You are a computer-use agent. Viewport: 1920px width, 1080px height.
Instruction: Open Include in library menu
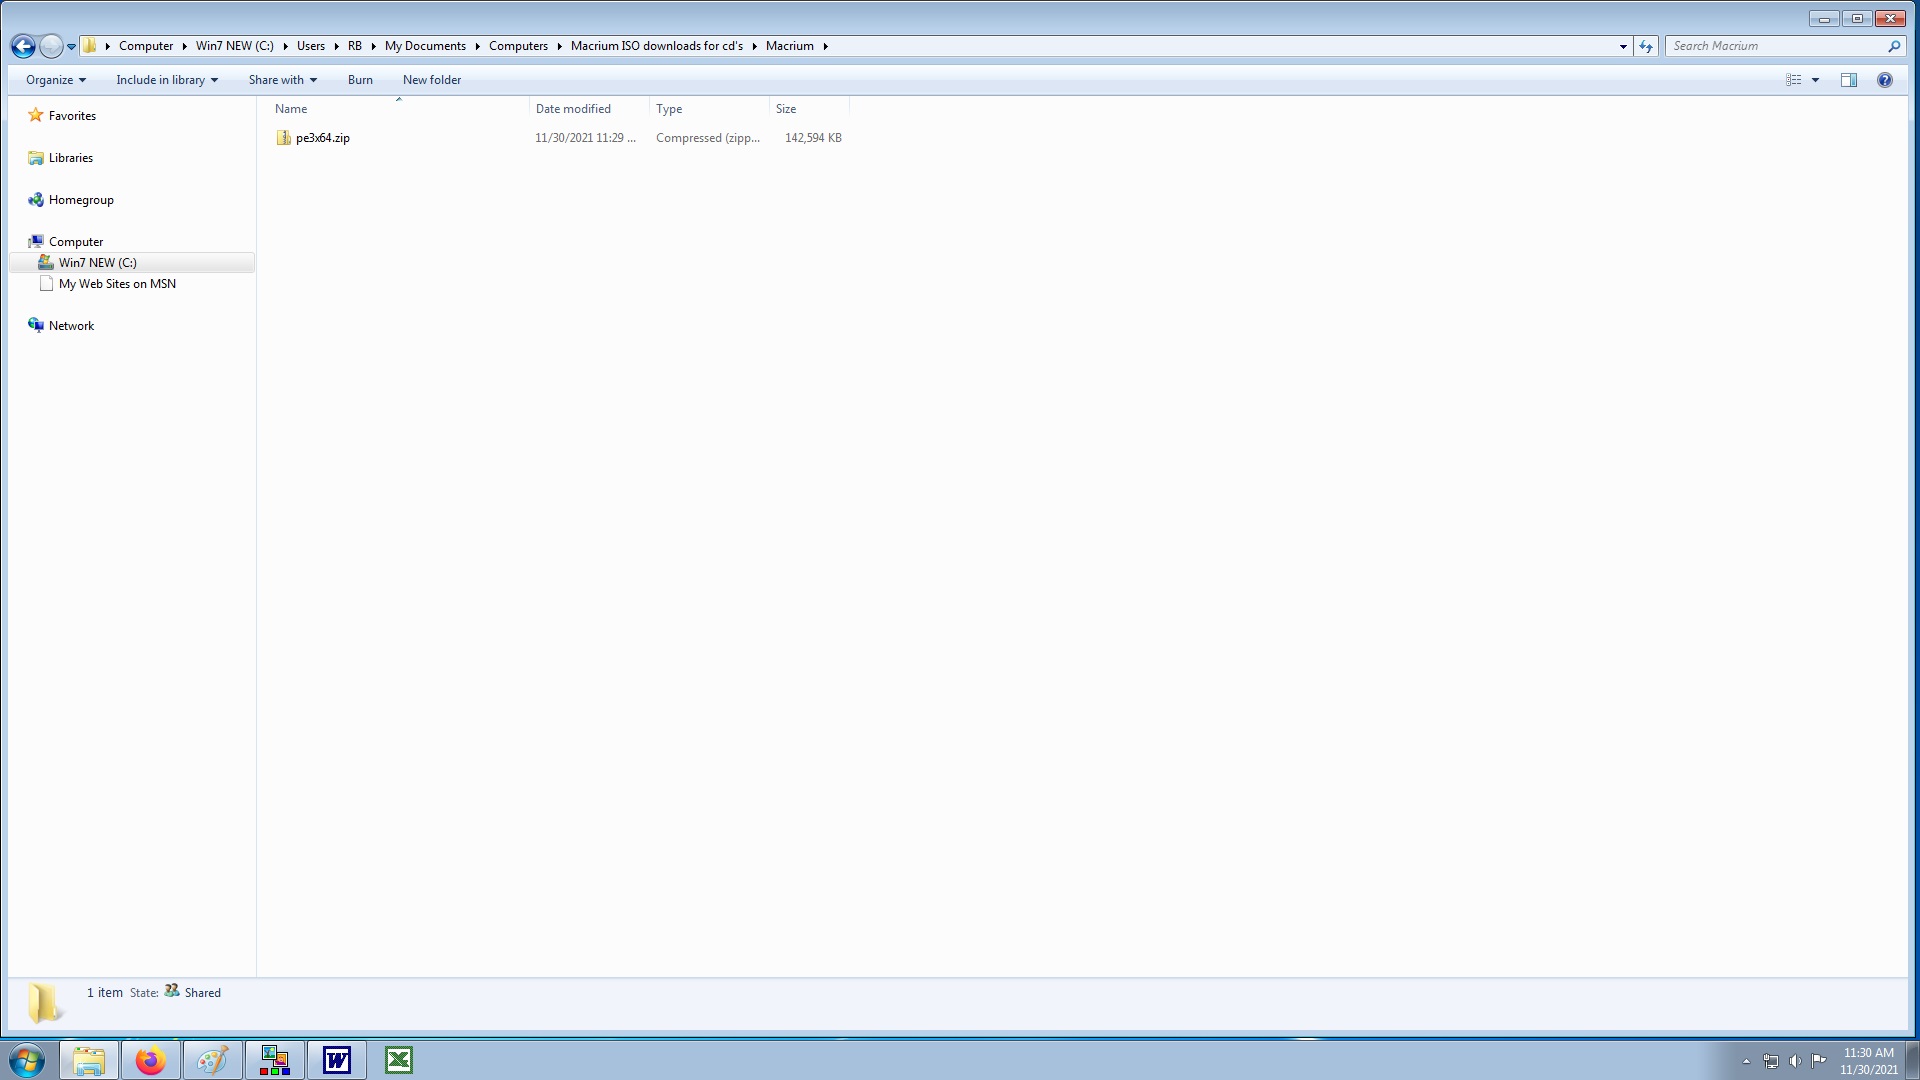[166, 80]
